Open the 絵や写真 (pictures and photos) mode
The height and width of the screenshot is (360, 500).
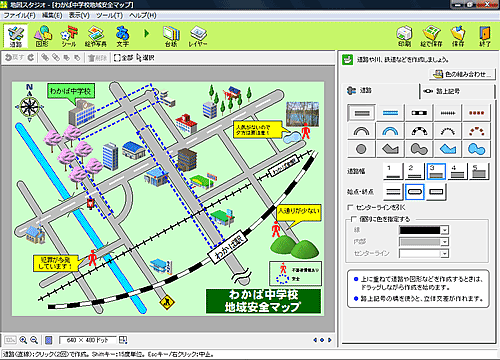[96, 36]
